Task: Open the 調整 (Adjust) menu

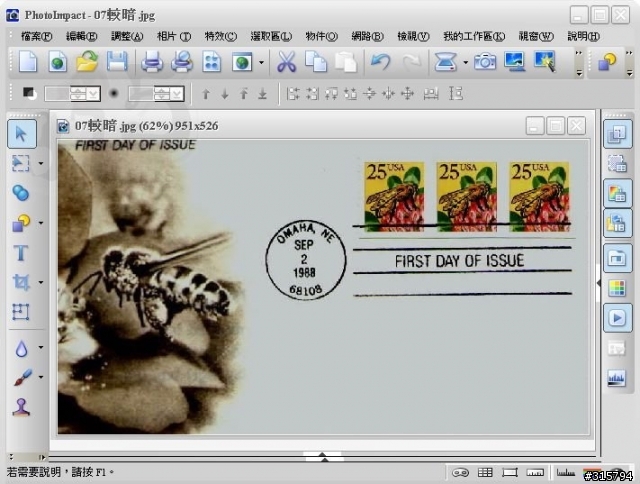Action: (127, 36)
